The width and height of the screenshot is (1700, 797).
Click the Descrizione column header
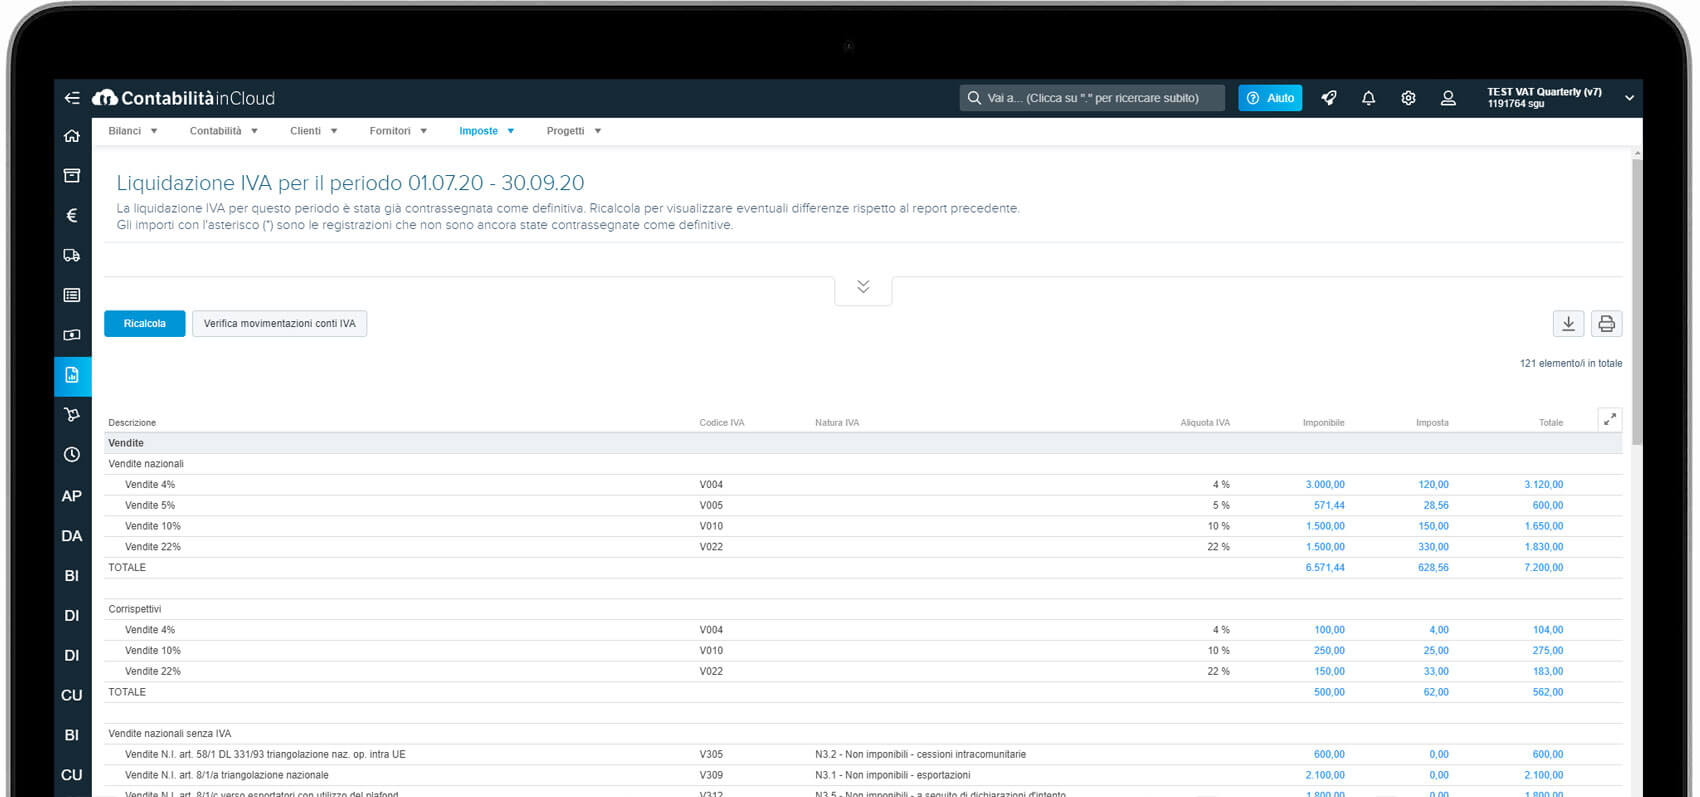point(132,423)
